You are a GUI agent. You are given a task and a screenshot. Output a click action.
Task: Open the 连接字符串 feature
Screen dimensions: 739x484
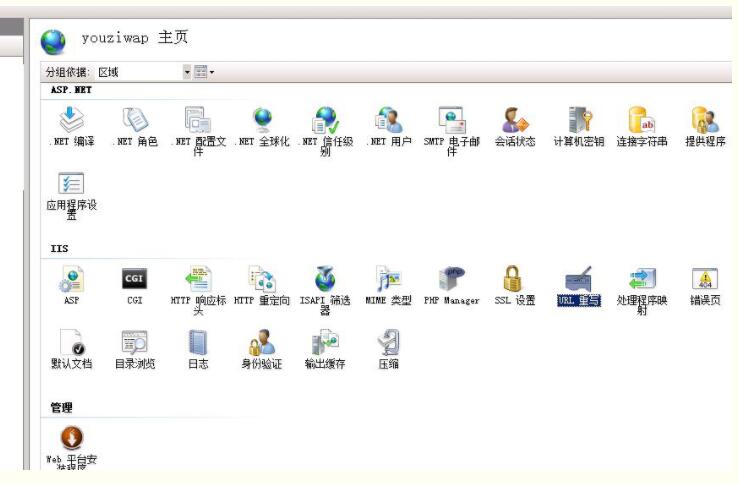(x=642, y=126)
